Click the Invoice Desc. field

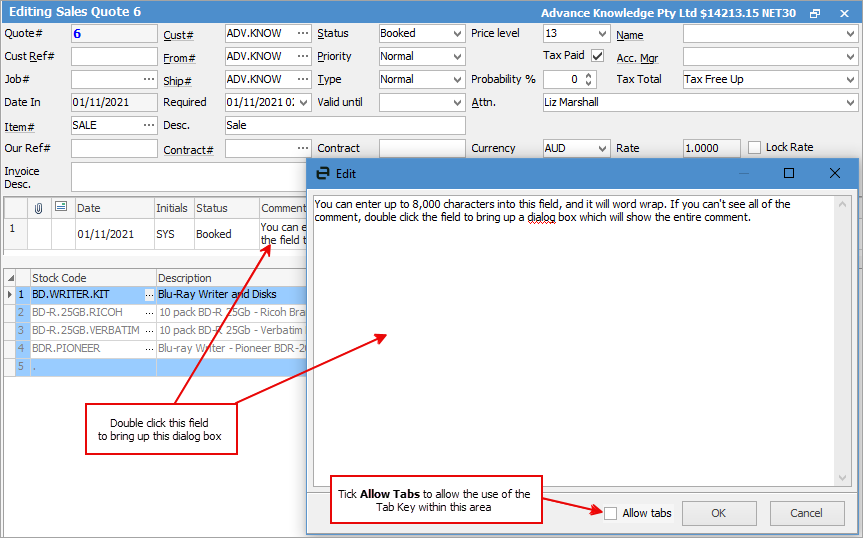click(x=189, y=177)
